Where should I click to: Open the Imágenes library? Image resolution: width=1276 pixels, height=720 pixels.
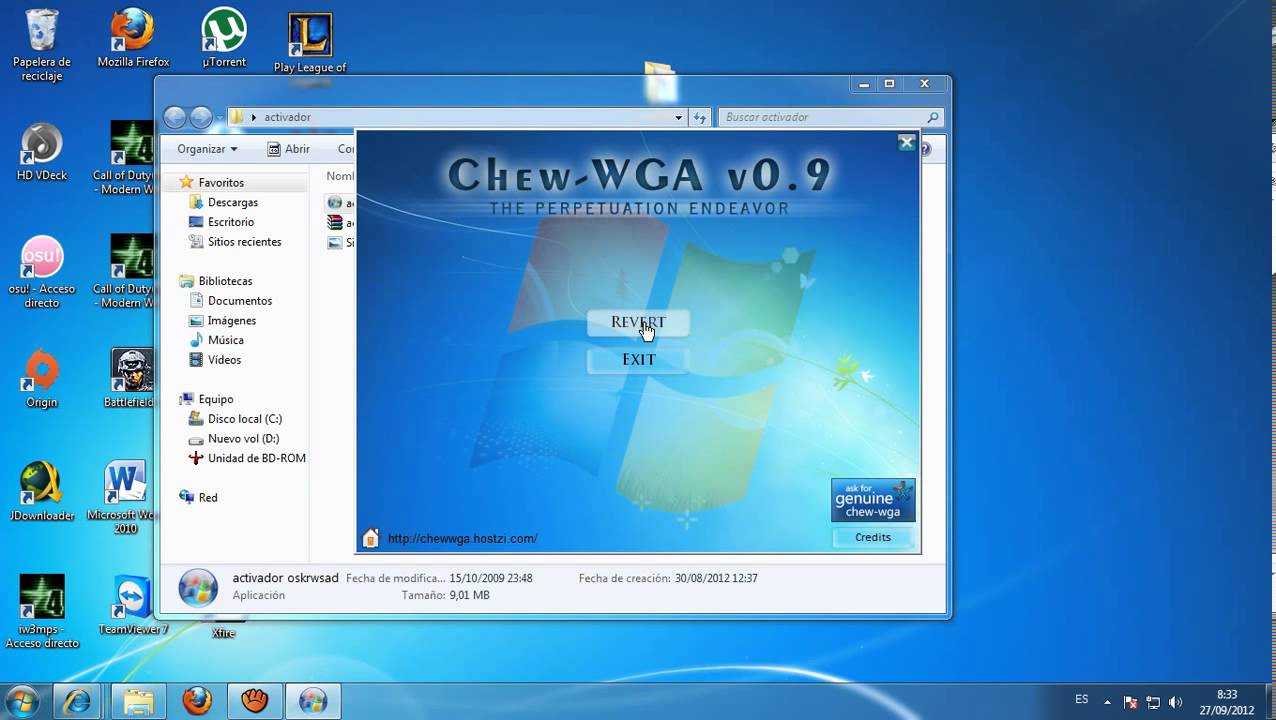pos(232,321)
